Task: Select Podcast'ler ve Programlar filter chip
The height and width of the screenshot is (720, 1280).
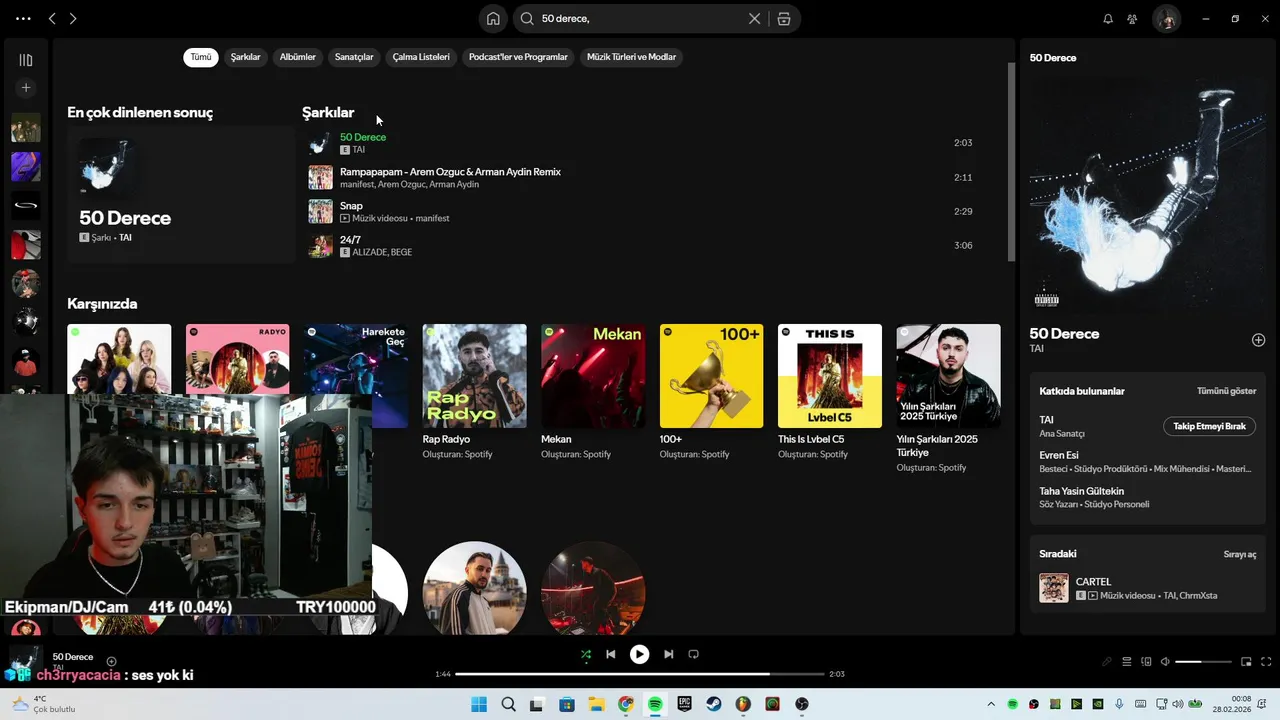Action: pyautogui.click(x=518, y=57)
